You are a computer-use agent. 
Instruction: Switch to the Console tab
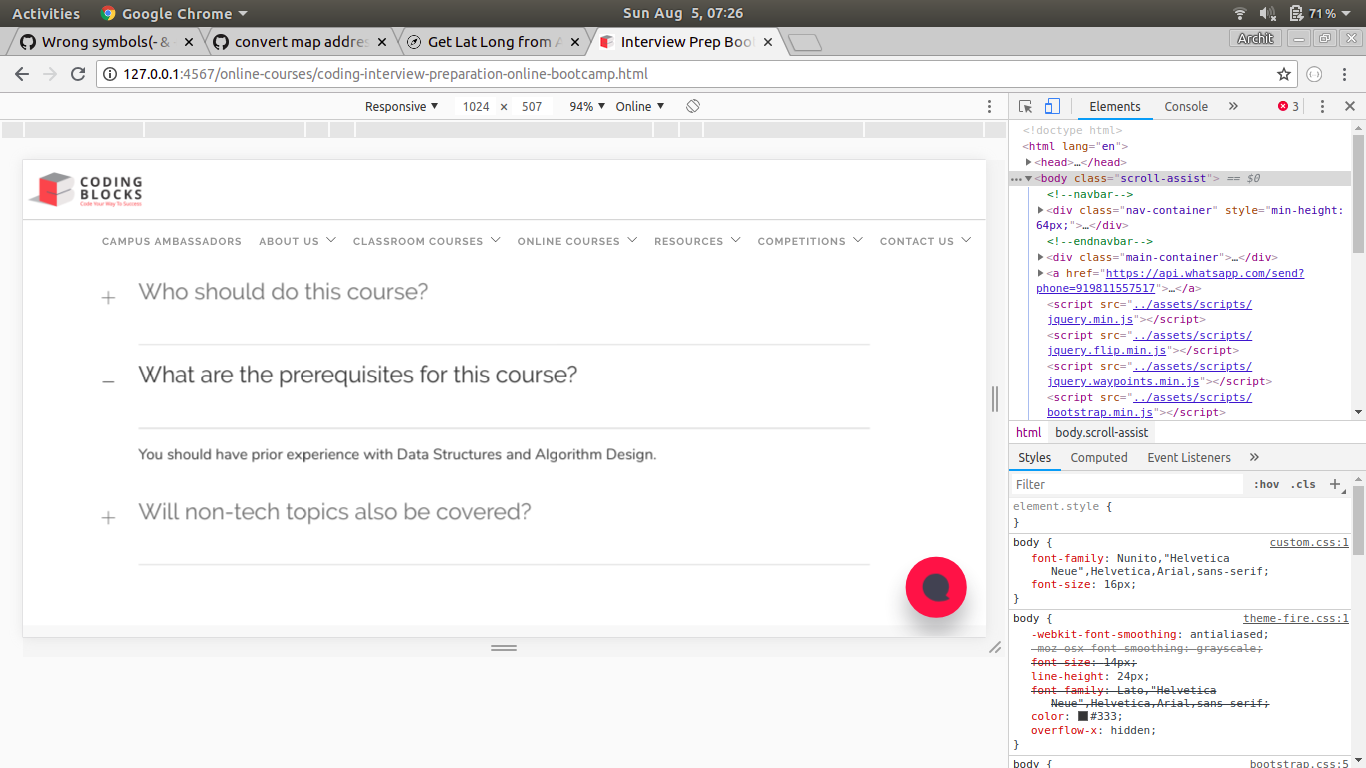1186,106
